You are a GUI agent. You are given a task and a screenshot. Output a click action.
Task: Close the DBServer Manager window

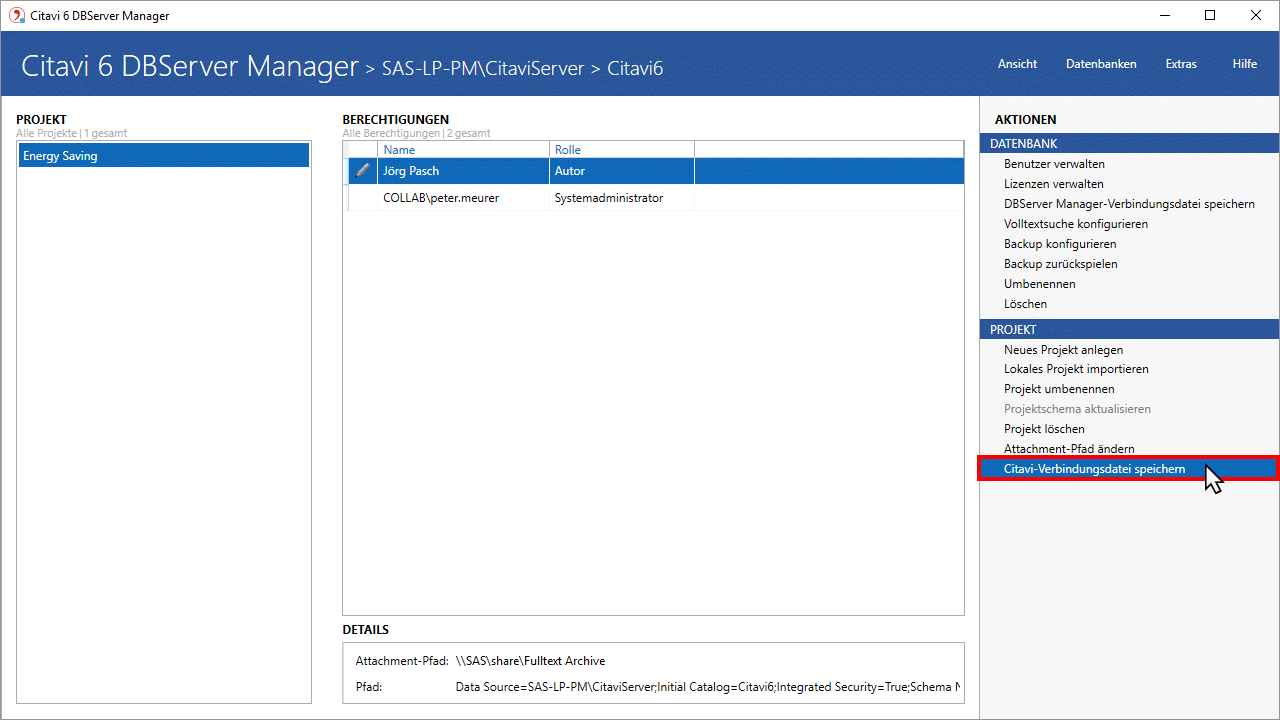1256,16
